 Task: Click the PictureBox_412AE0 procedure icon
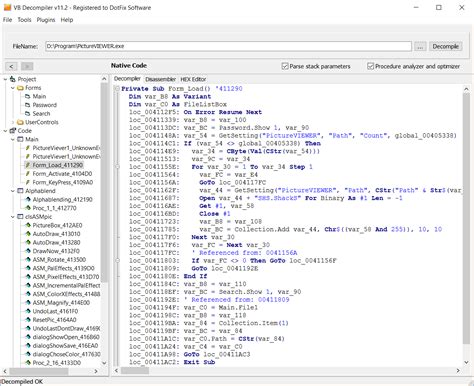click(x=28, y=225)
